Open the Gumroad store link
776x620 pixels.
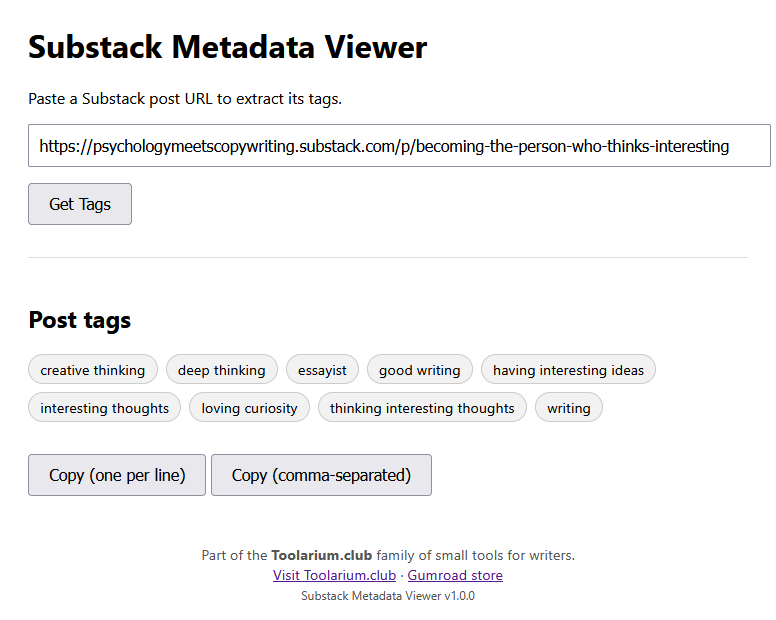coord(455,575)
